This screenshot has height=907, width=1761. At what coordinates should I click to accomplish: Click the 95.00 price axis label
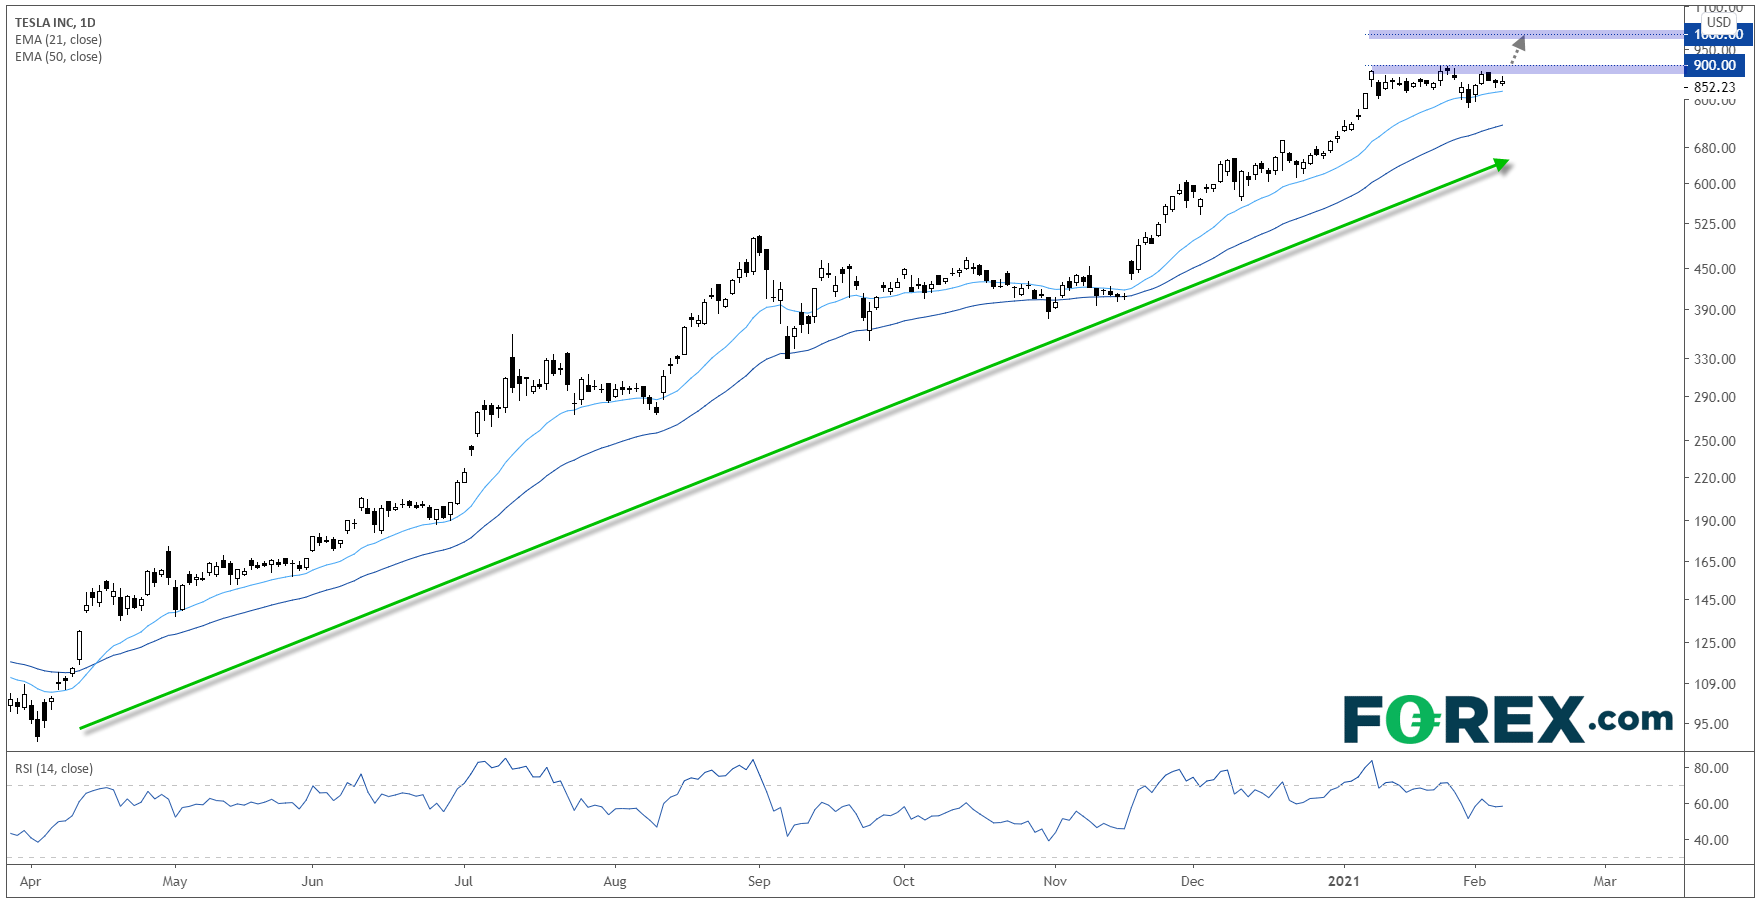pyautogui.click(x=1712, y=724)
